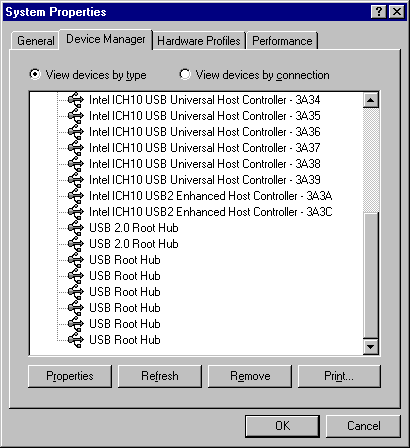Click USB icon beside Host Controller 3A36
The width and height of the screenshot is (410, 448).
76,132
